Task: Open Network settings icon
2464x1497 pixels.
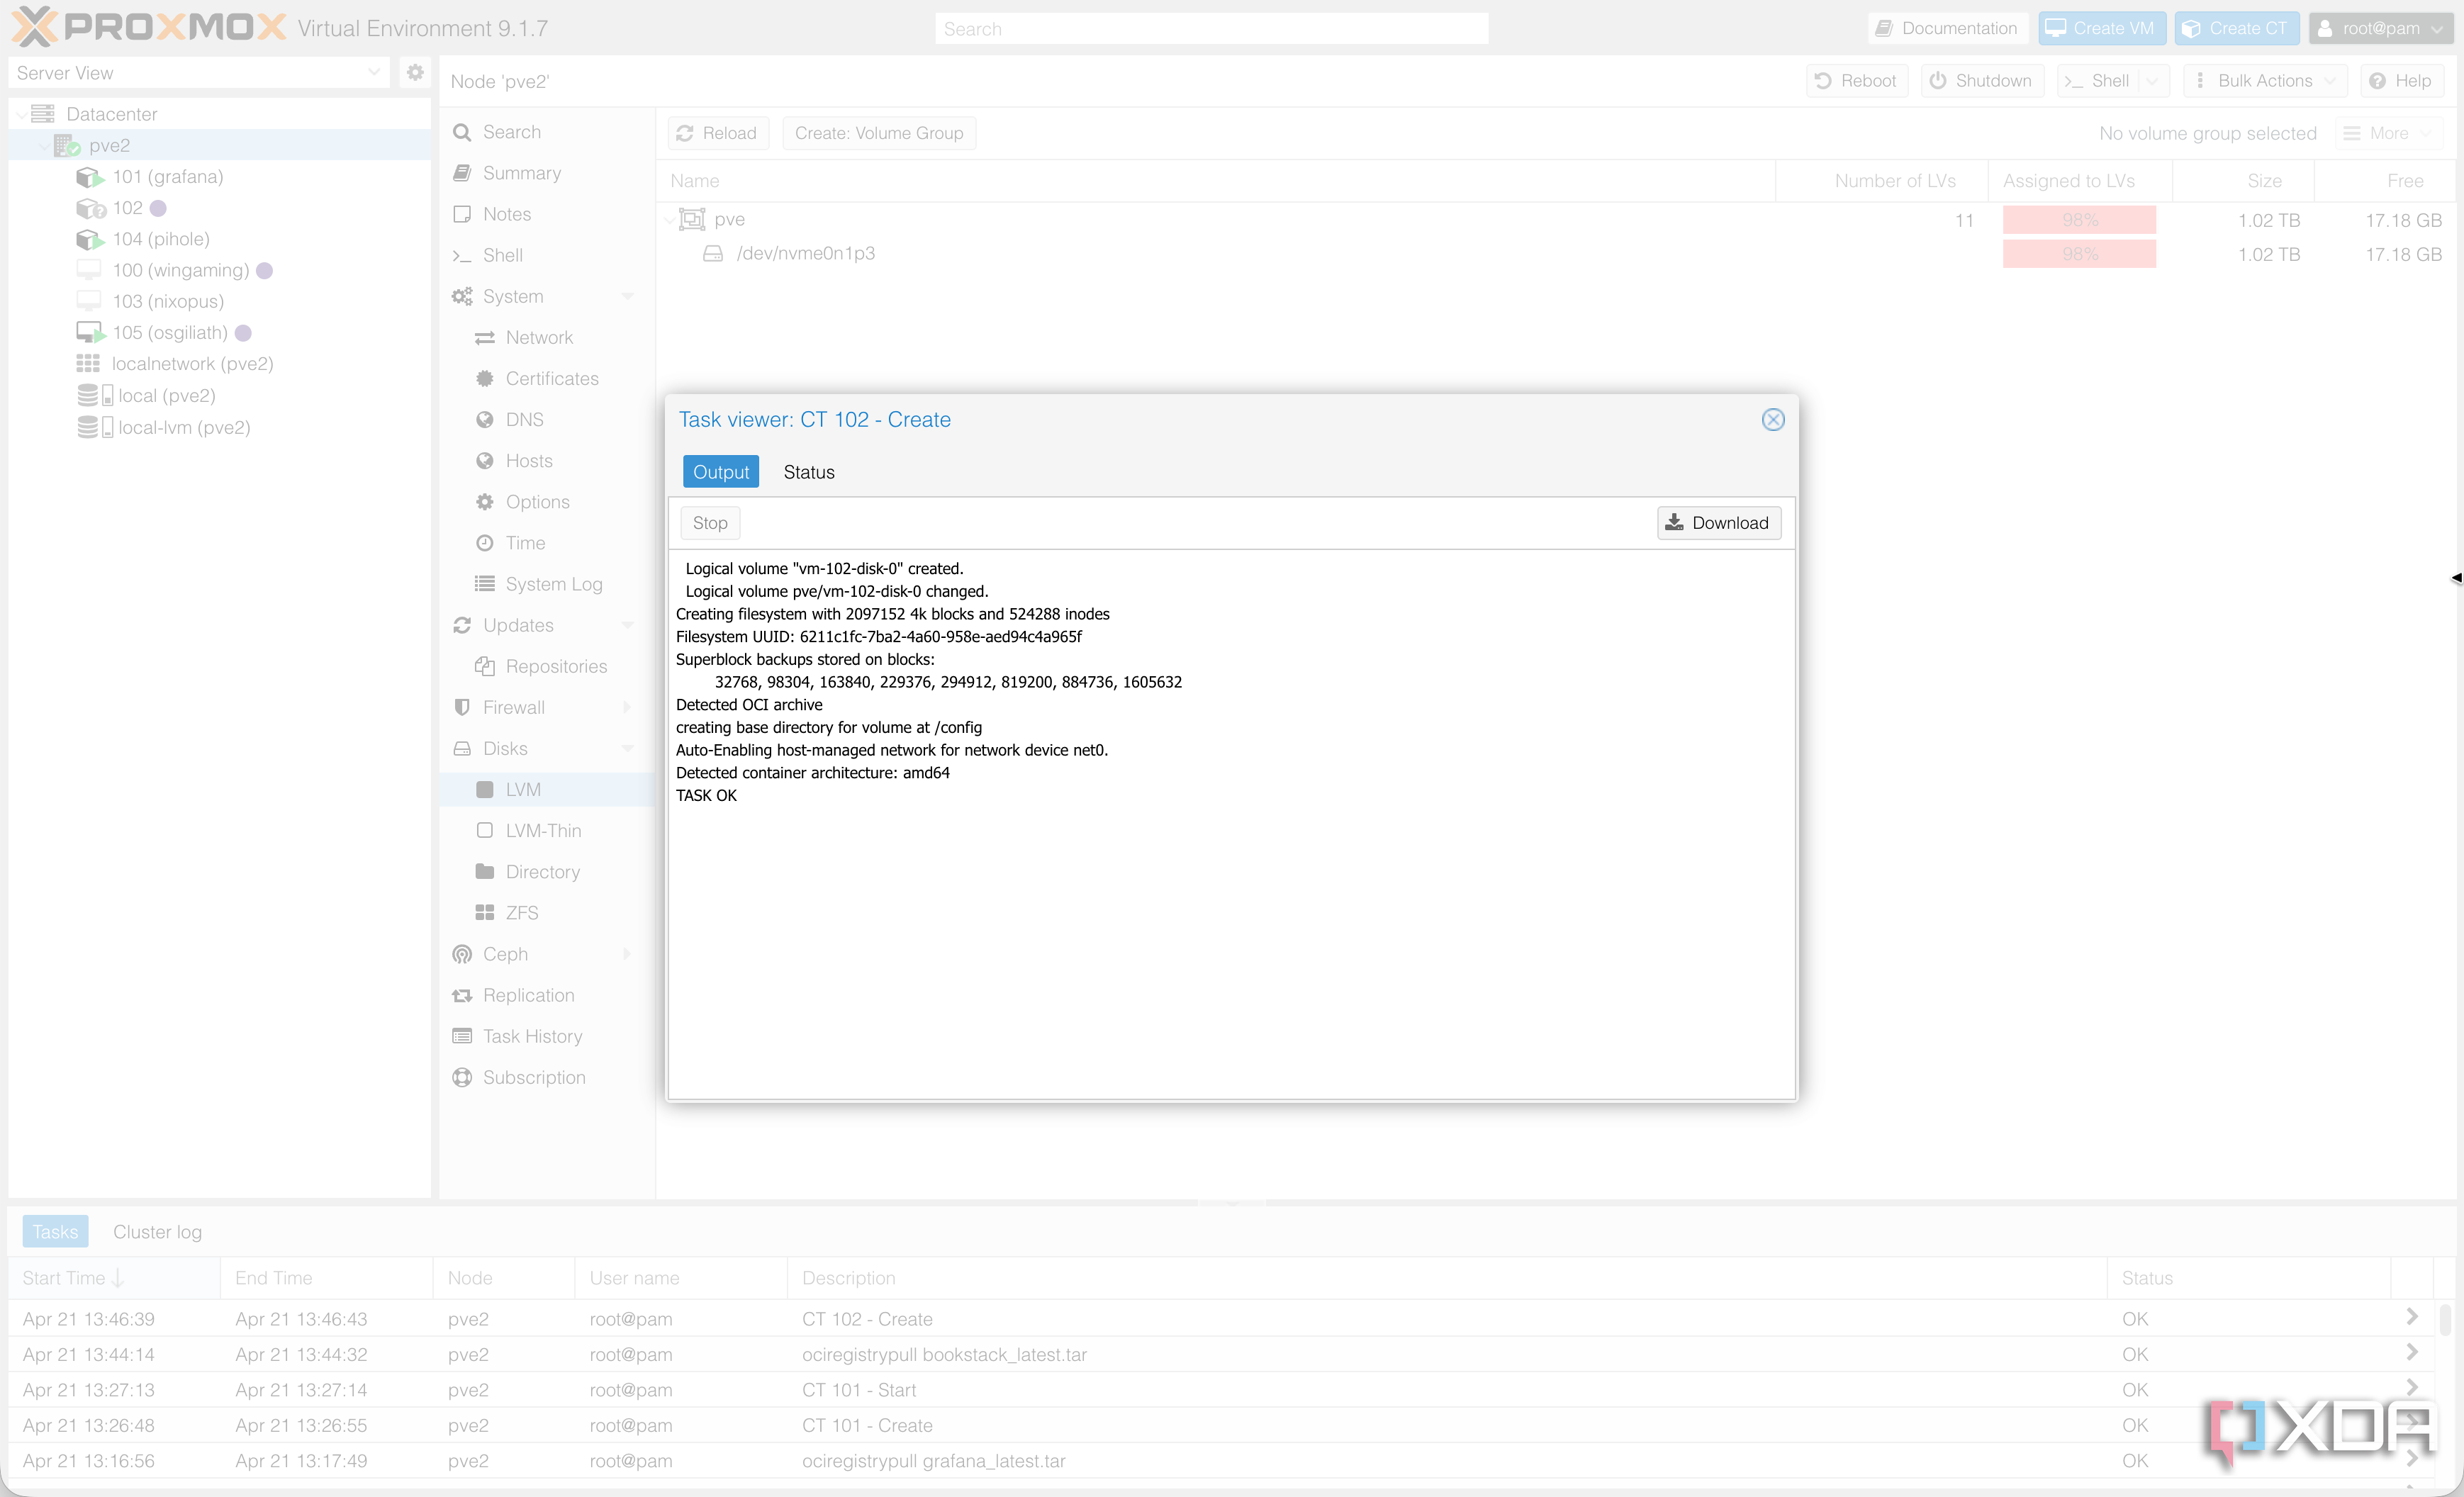Action: (485, 338)
